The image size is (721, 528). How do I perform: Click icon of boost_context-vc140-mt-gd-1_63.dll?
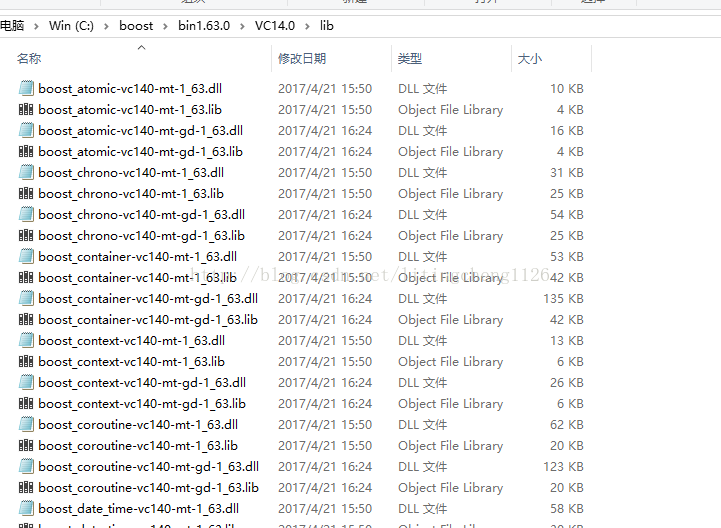tap(26, 383)
